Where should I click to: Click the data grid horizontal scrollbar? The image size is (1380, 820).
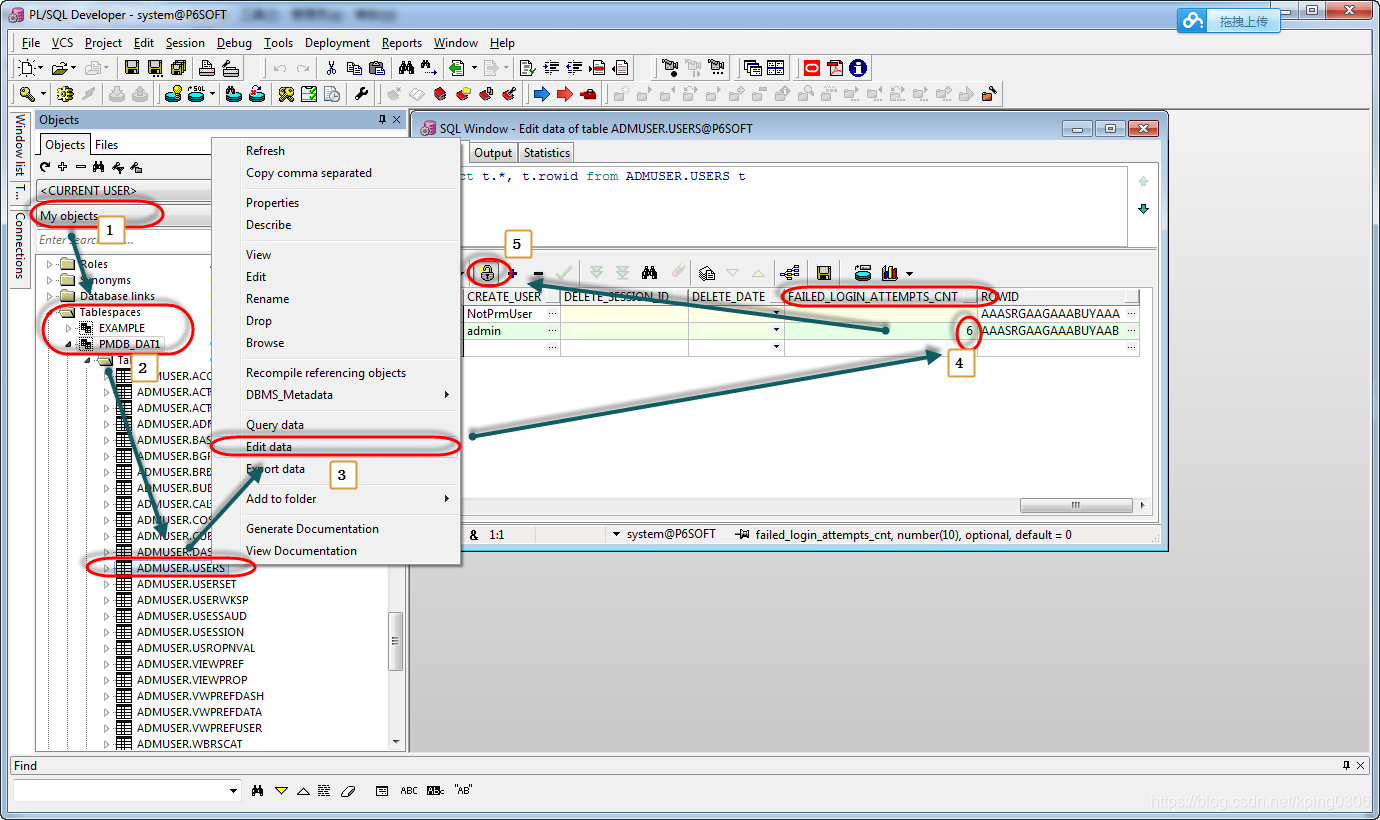1075,505
